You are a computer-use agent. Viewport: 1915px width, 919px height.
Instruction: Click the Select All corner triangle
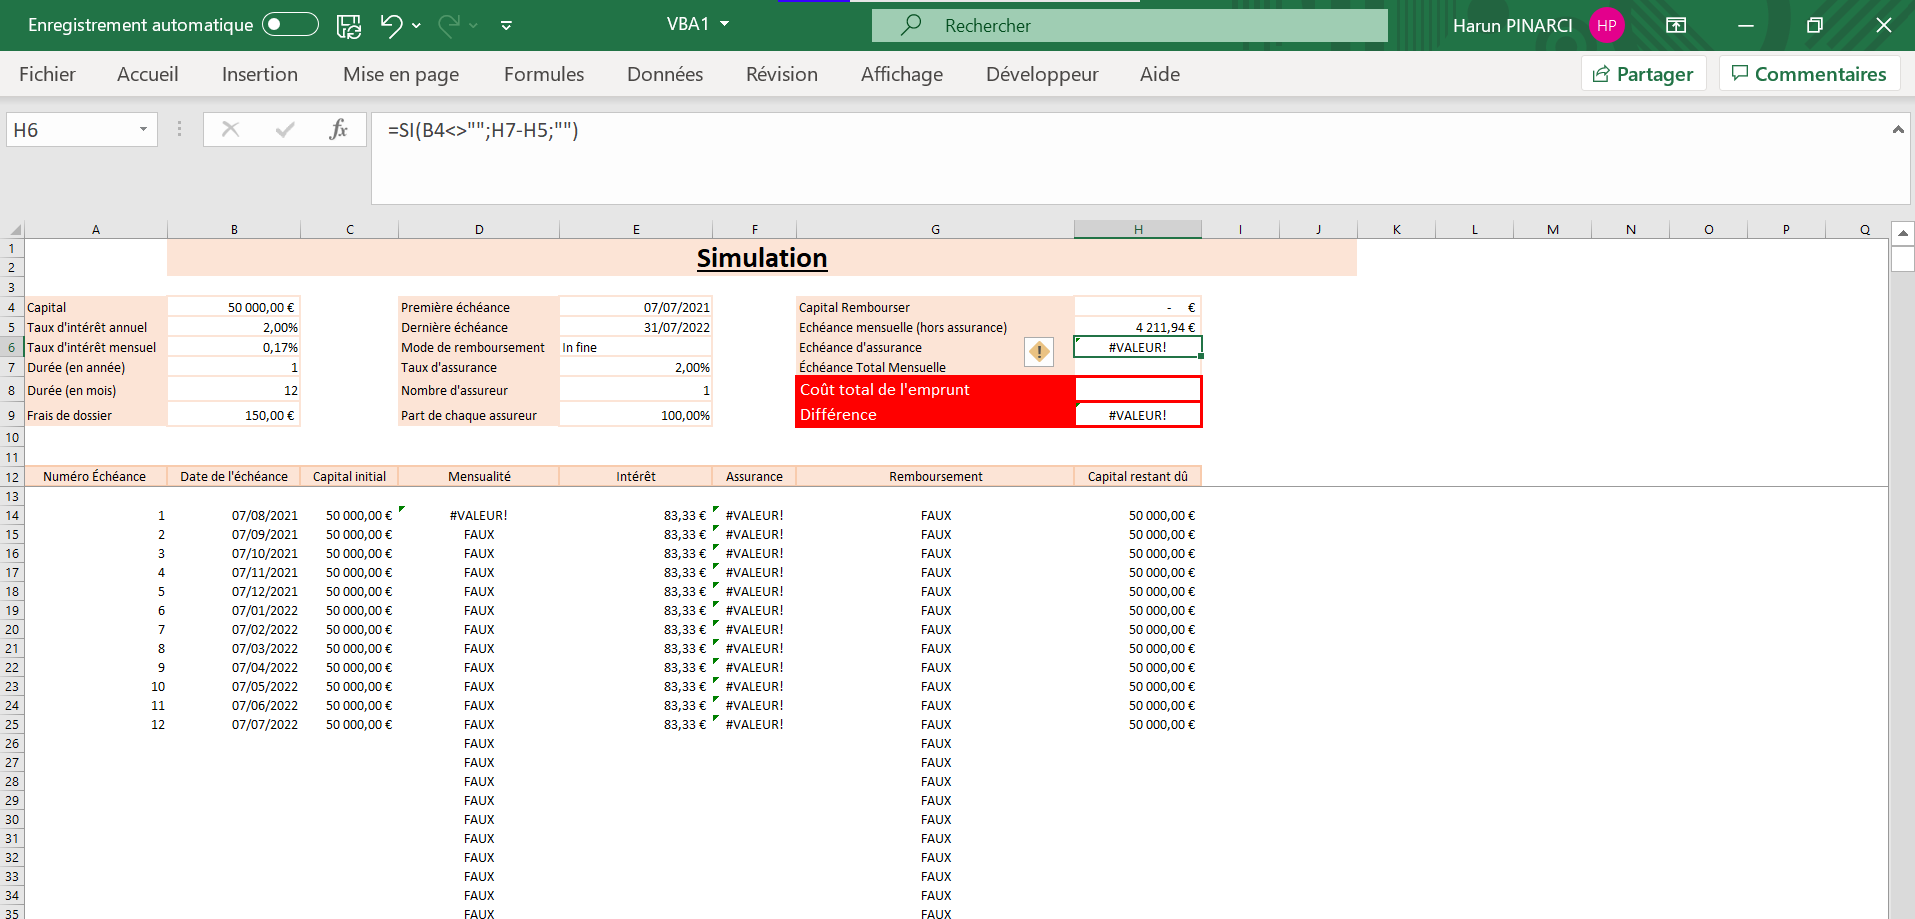(x=14, y=230)
